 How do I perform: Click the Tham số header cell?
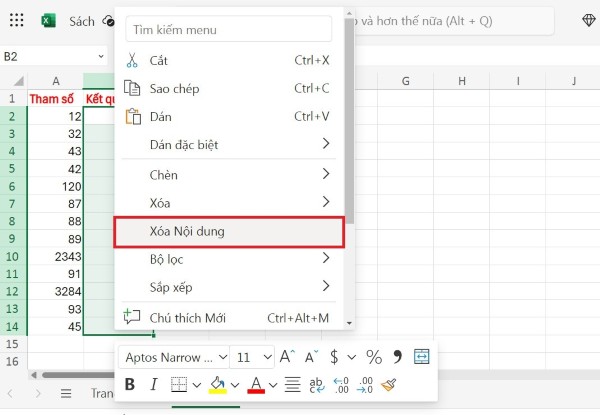[55, 99]
